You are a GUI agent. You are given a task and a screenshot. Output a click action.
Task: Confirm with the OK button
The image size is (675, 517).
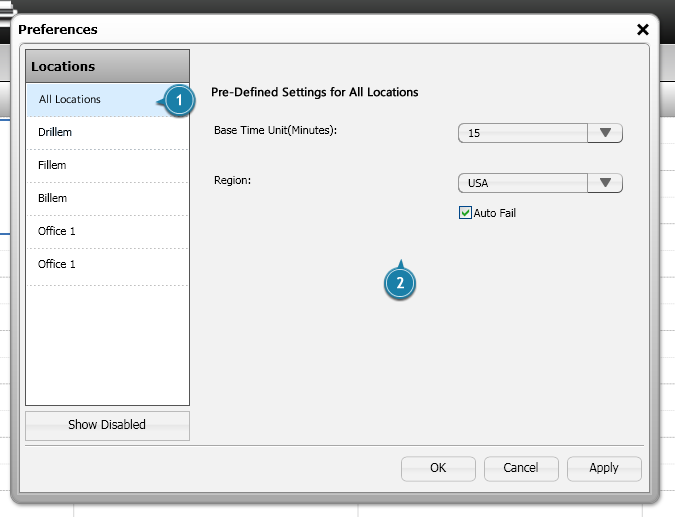438,468
